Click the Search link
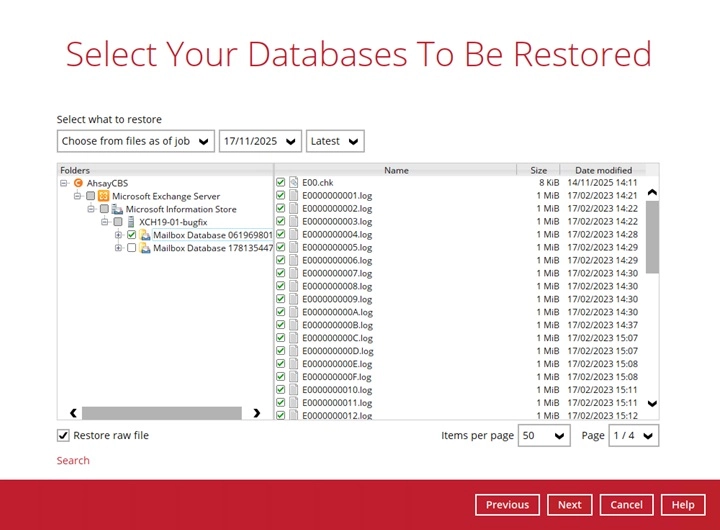 73,461
